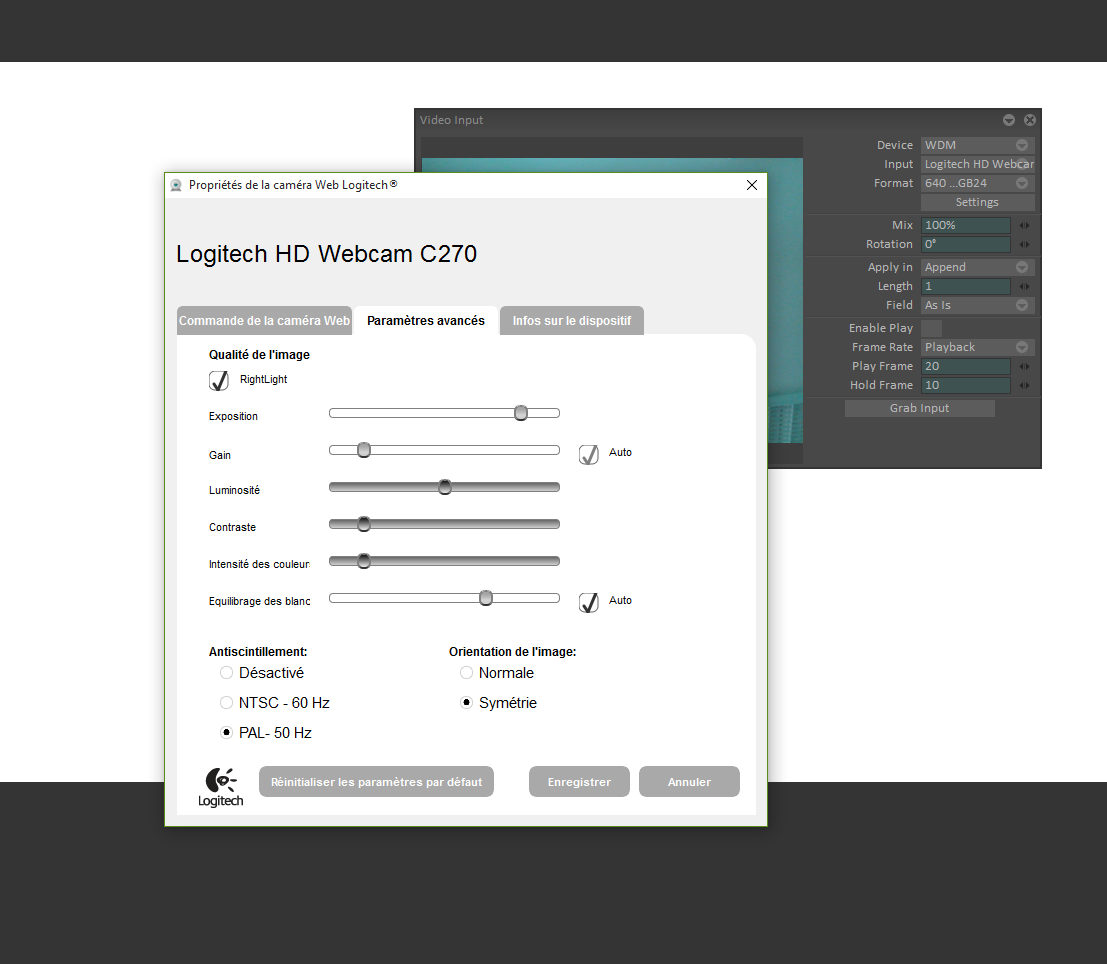This screenshot has height=964, width=1107.
Task: Click the Play Frame field showing 20
Action: [x=966, y=366]
